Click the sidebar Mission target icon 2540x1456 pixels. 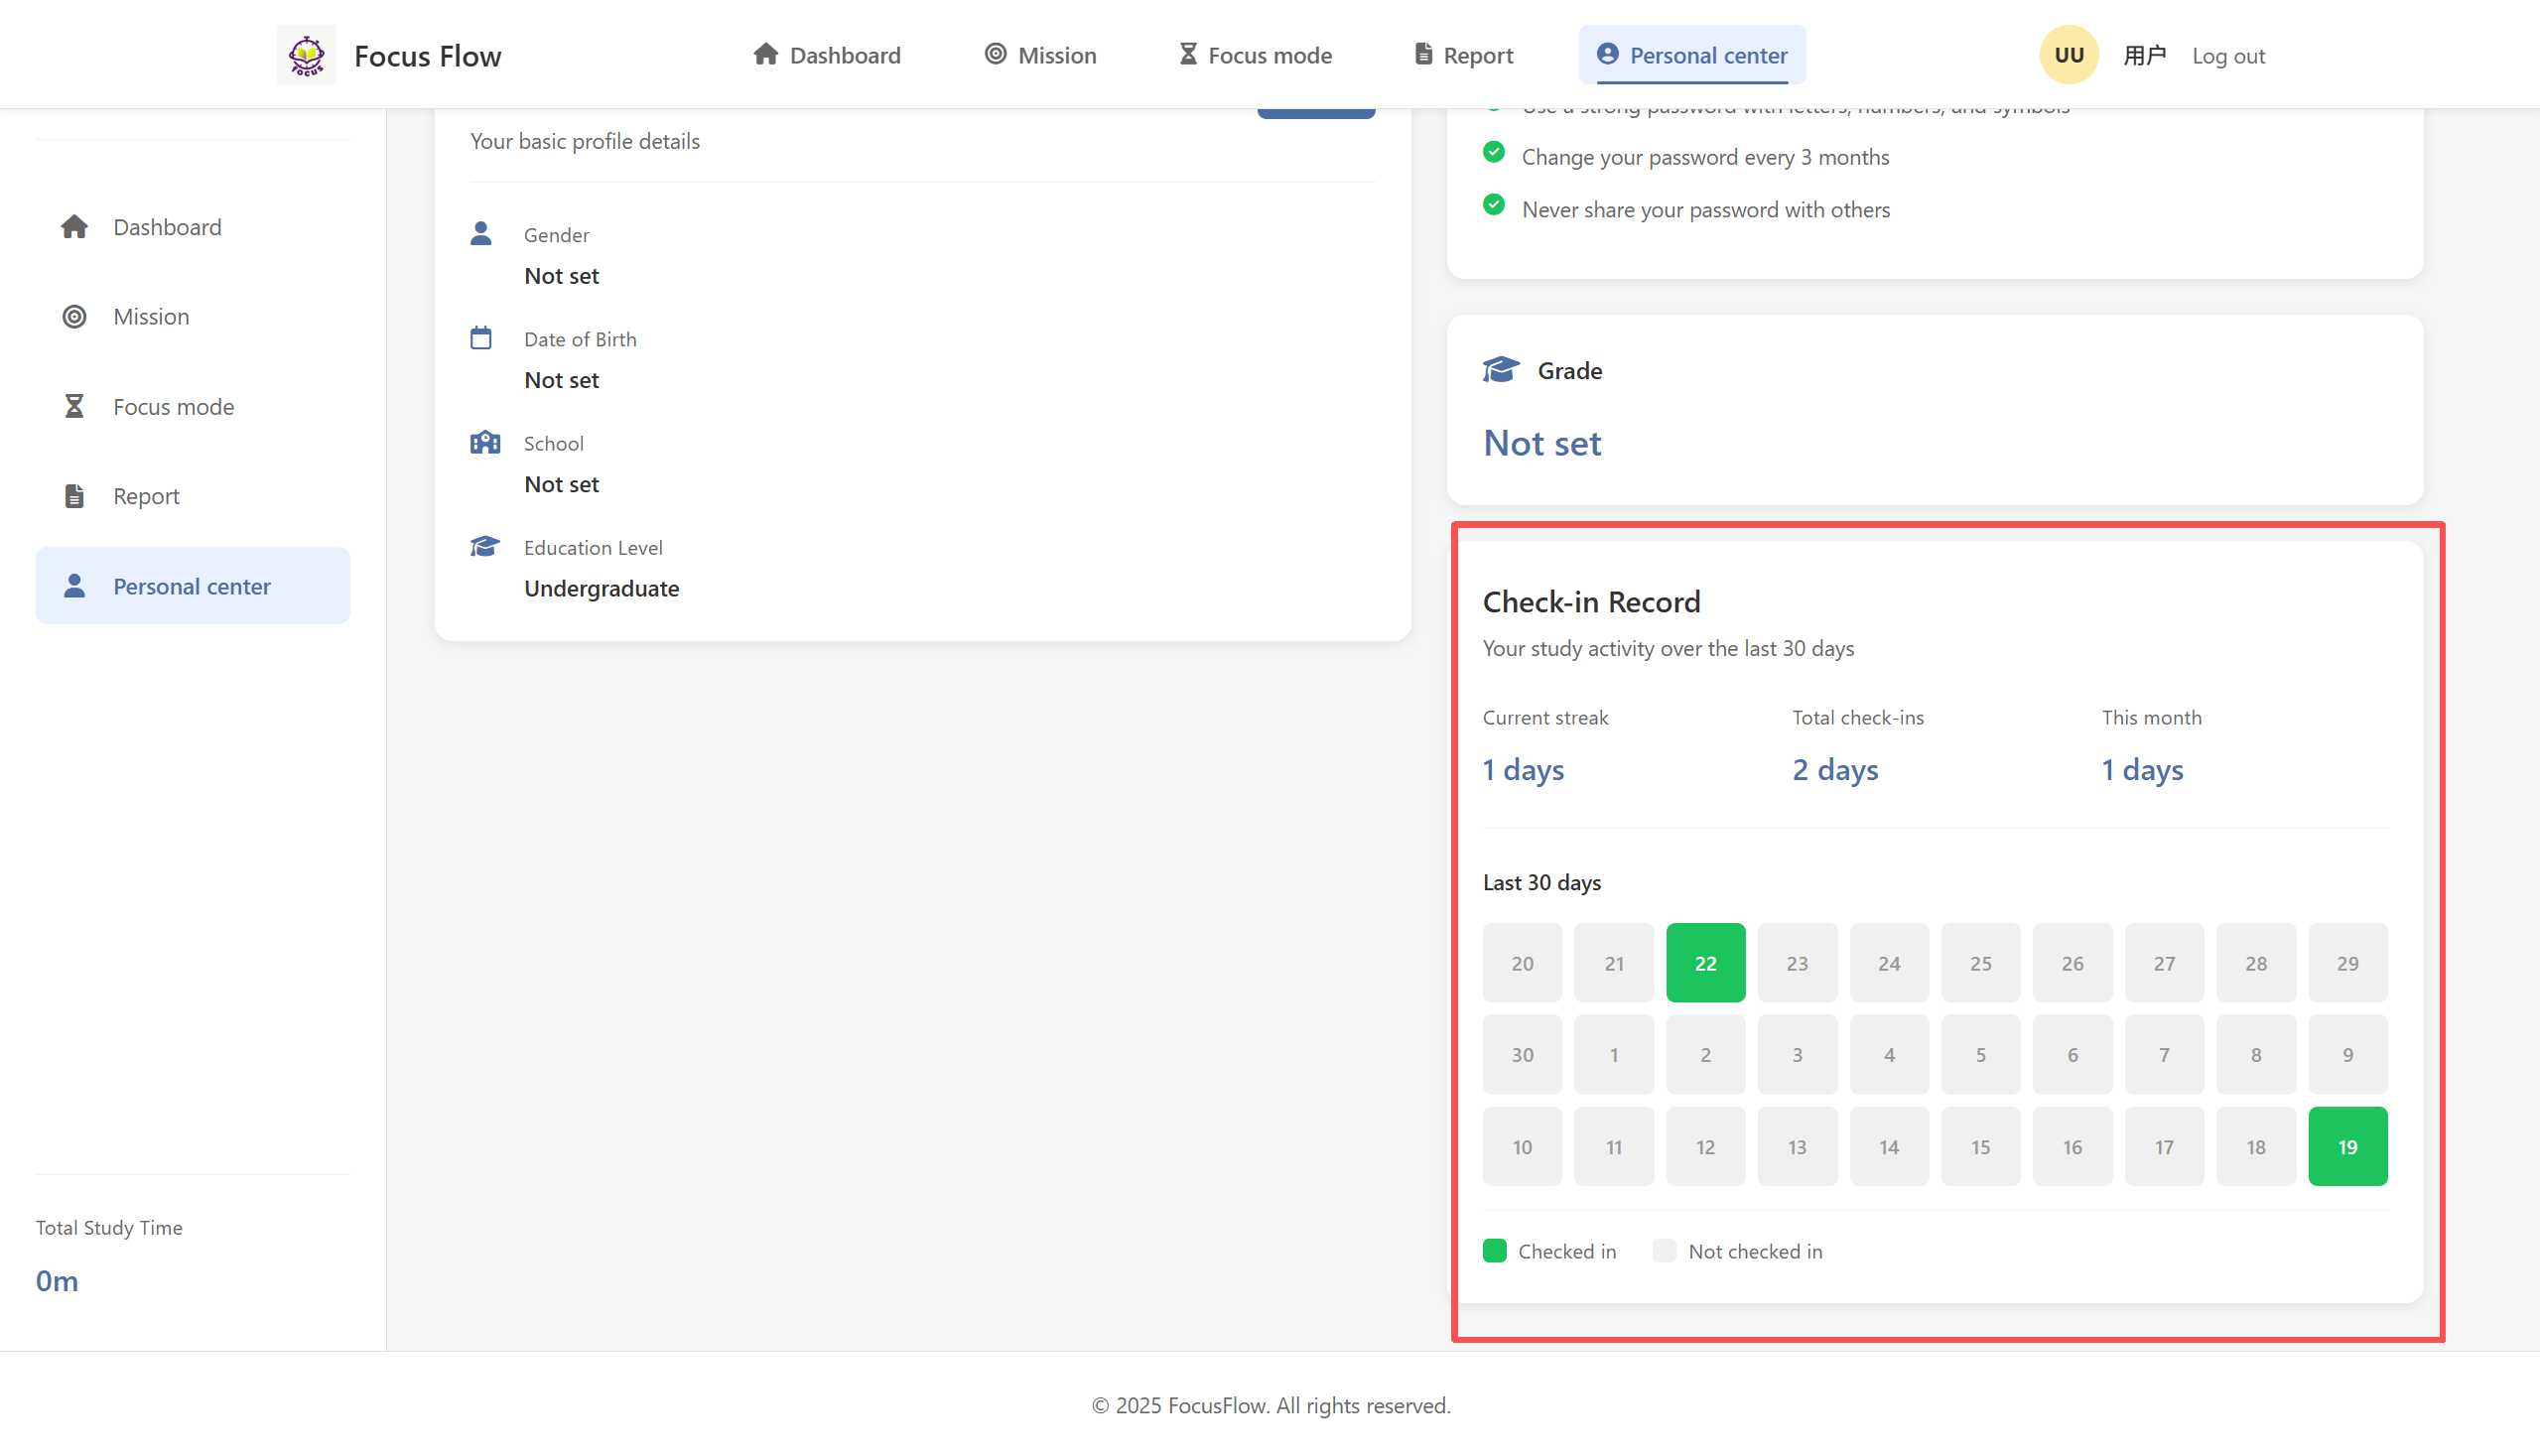click(74, 316)
